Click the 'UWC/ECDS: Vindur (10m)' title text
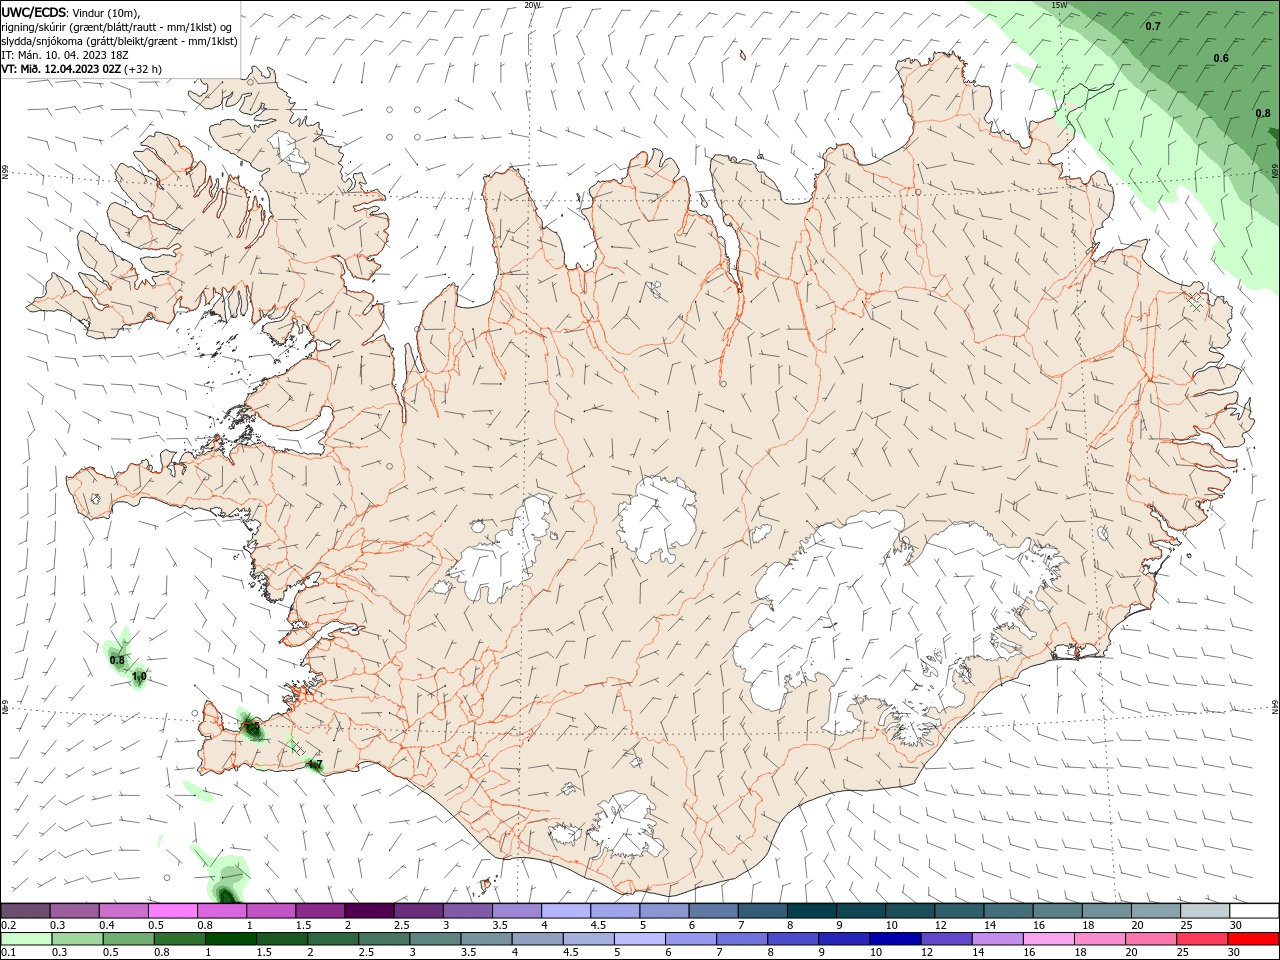The height and width of the screenshot is (960, 1280). tap(71, 12)
